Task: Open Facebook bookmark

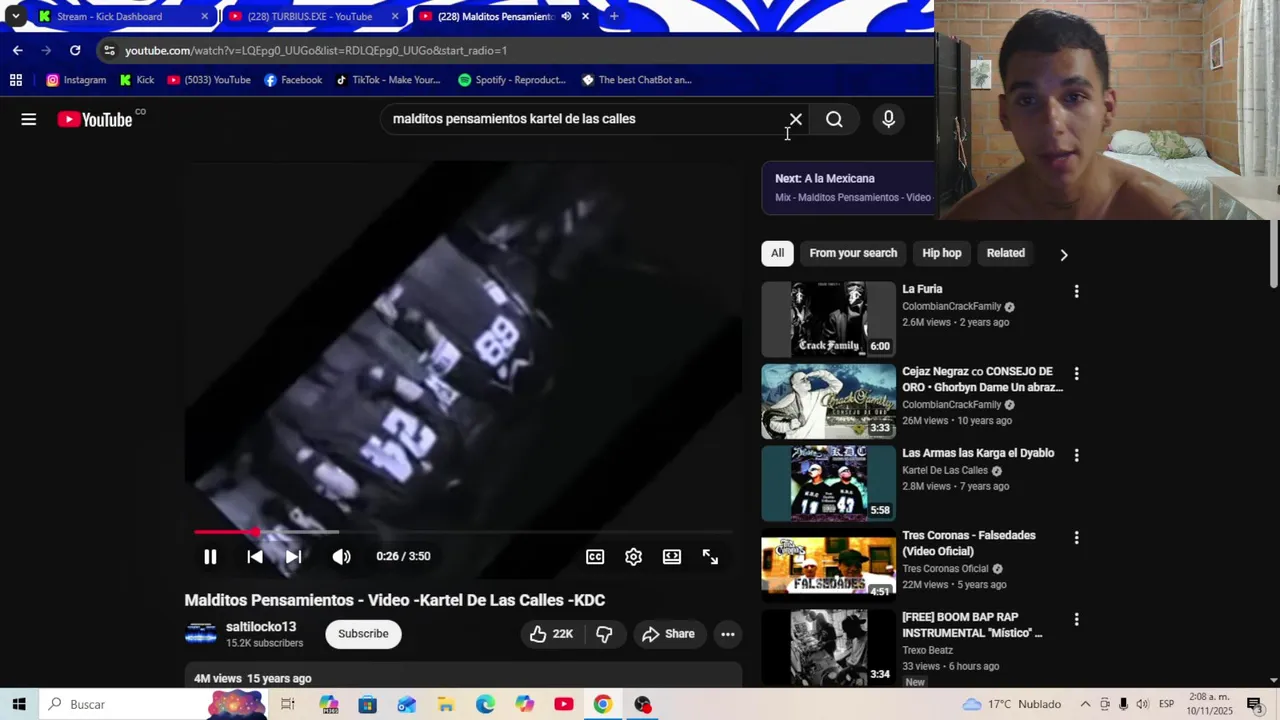Action: (293, 80)
